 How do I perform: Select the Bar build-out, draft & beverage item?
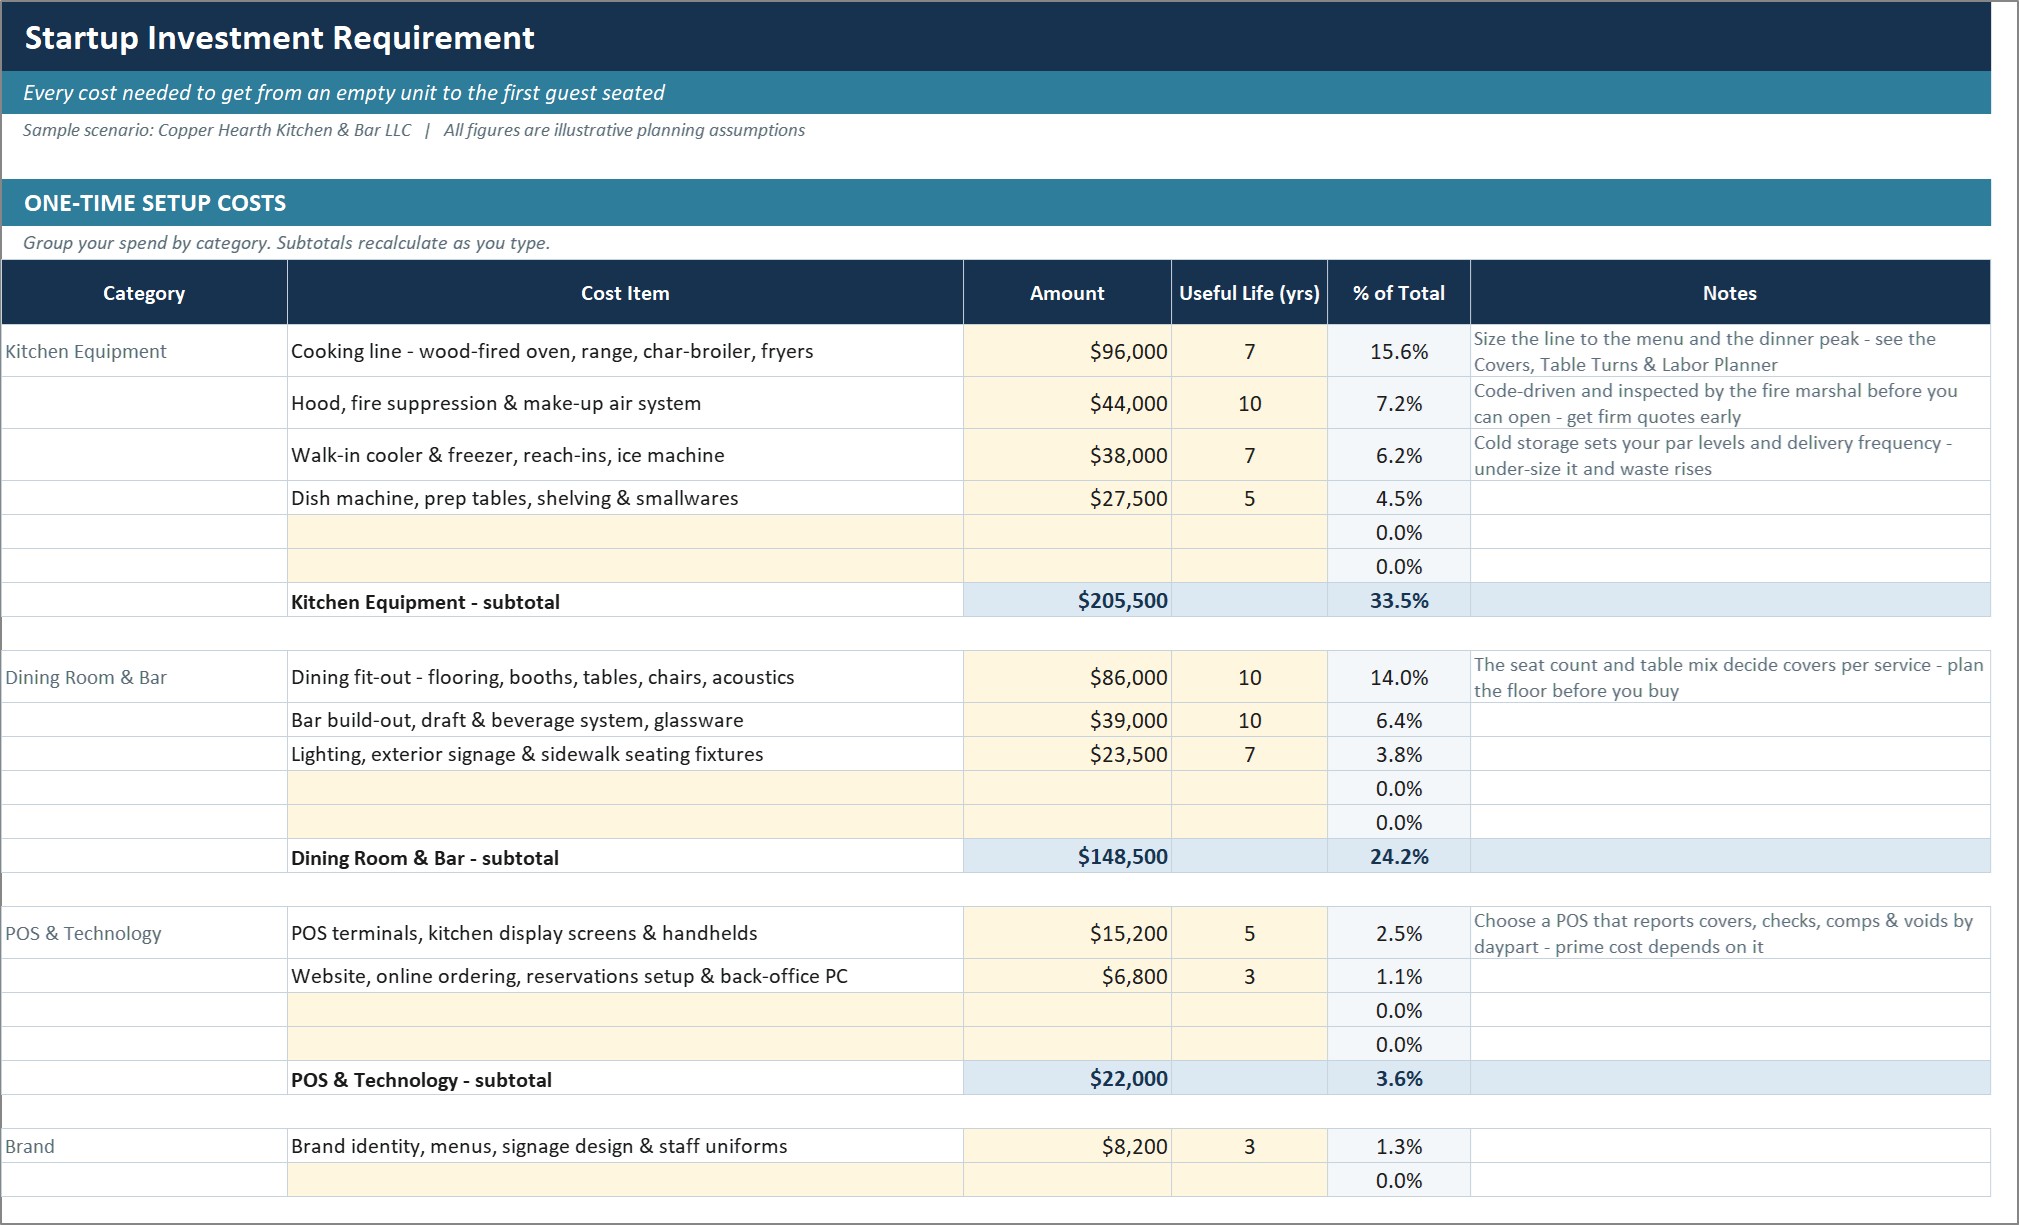tap(625, 720)
